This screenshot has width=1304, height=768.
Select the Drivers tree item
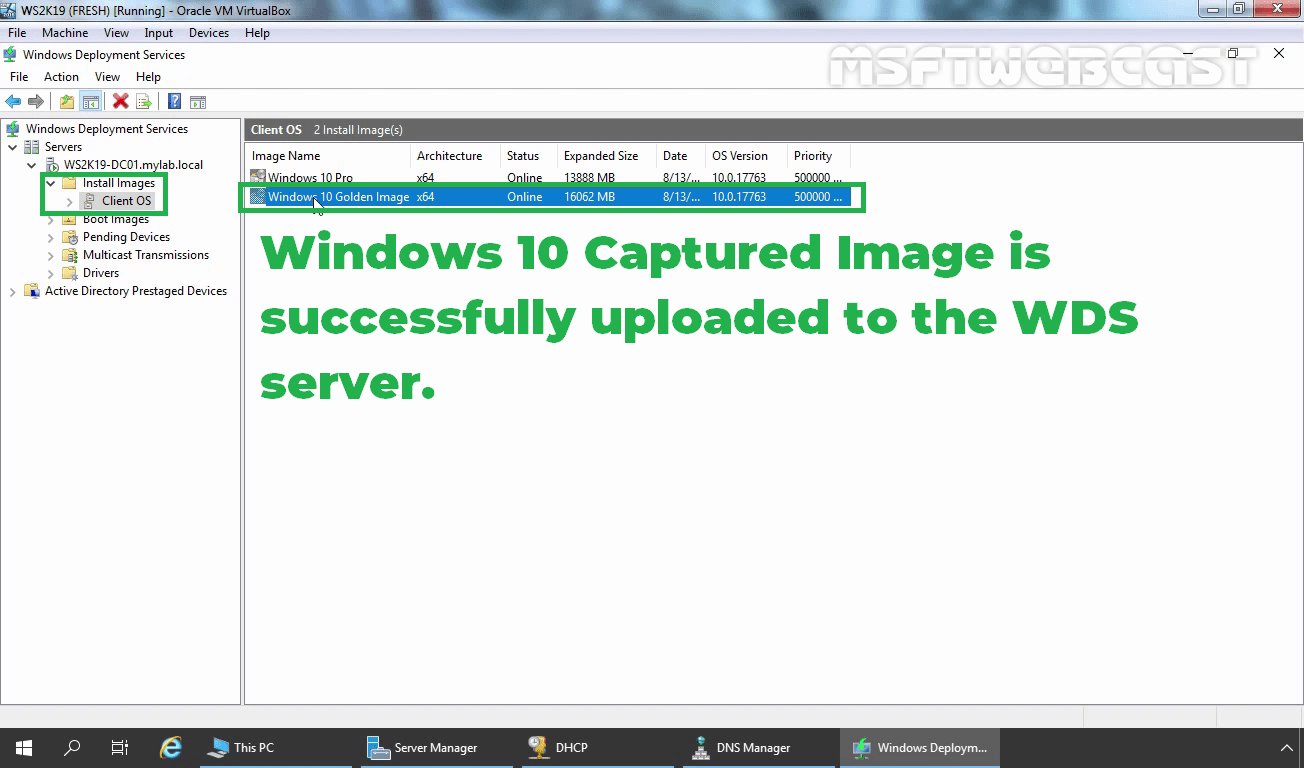(x=100, y=273)
